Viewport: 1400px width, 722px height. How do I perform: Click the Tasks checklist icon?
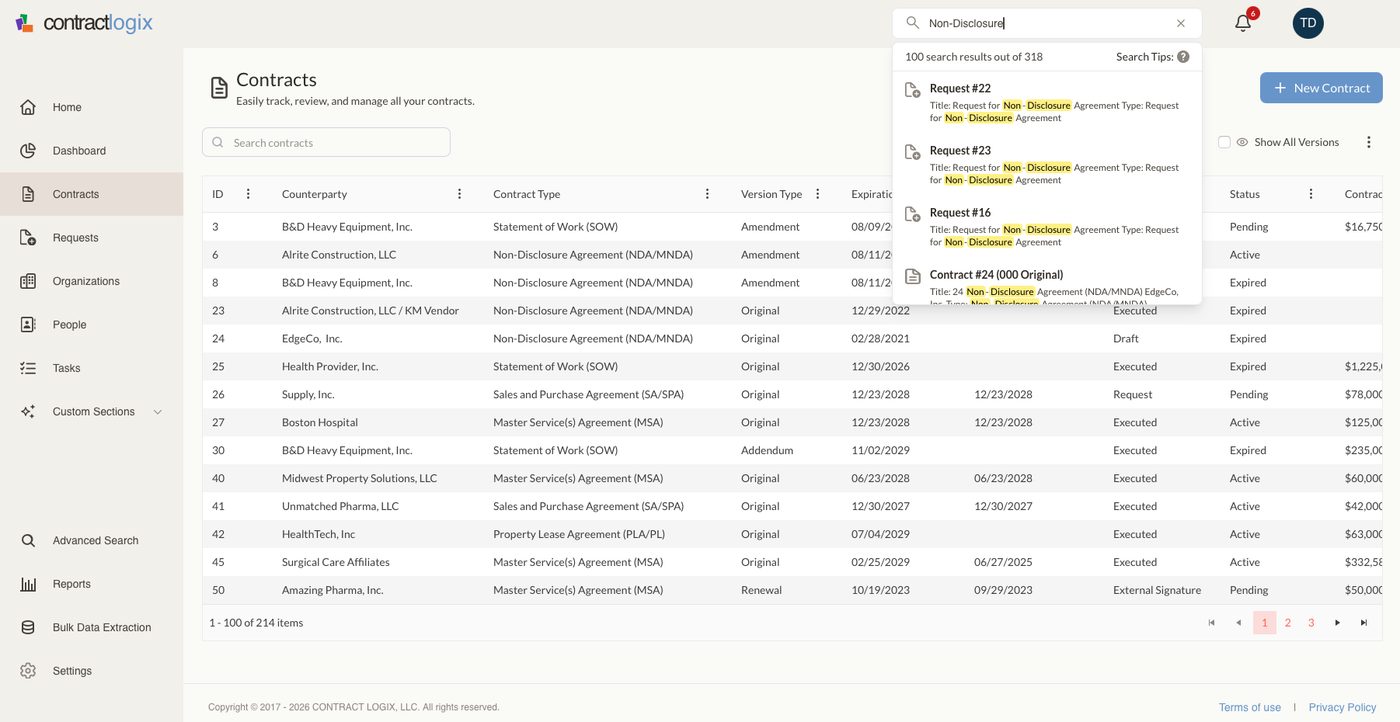pos(28,368)
